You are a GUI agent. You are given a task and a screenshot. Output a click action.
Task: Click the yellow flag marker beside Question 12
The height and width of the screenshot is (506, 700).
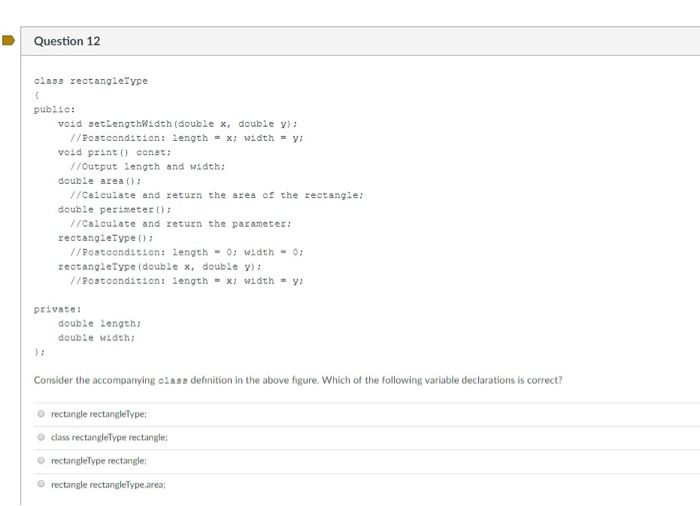pos(8,40)
